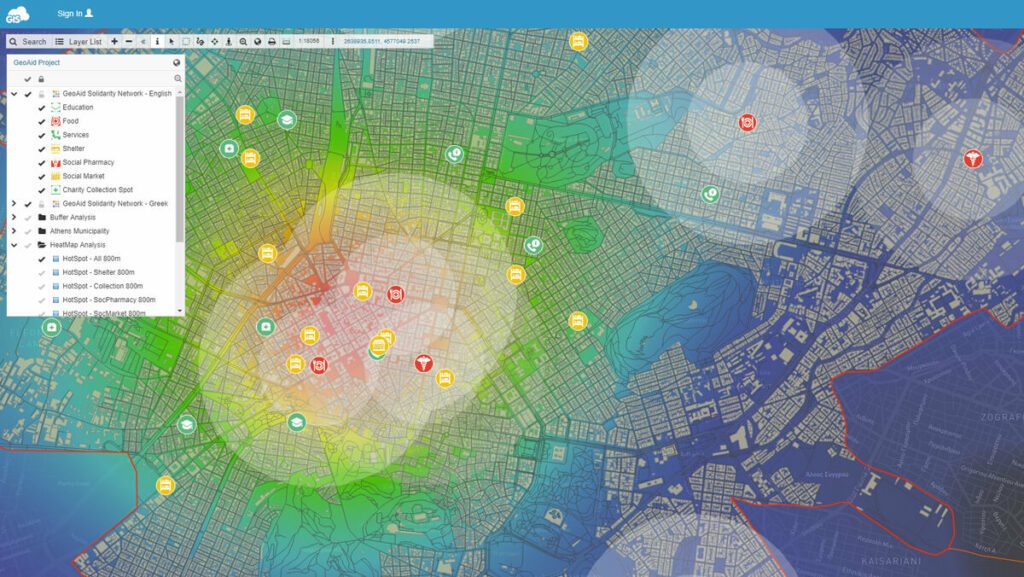The image size is (1024, 577).
Task: Activate the crosshair pan tool
Action: 214,41
